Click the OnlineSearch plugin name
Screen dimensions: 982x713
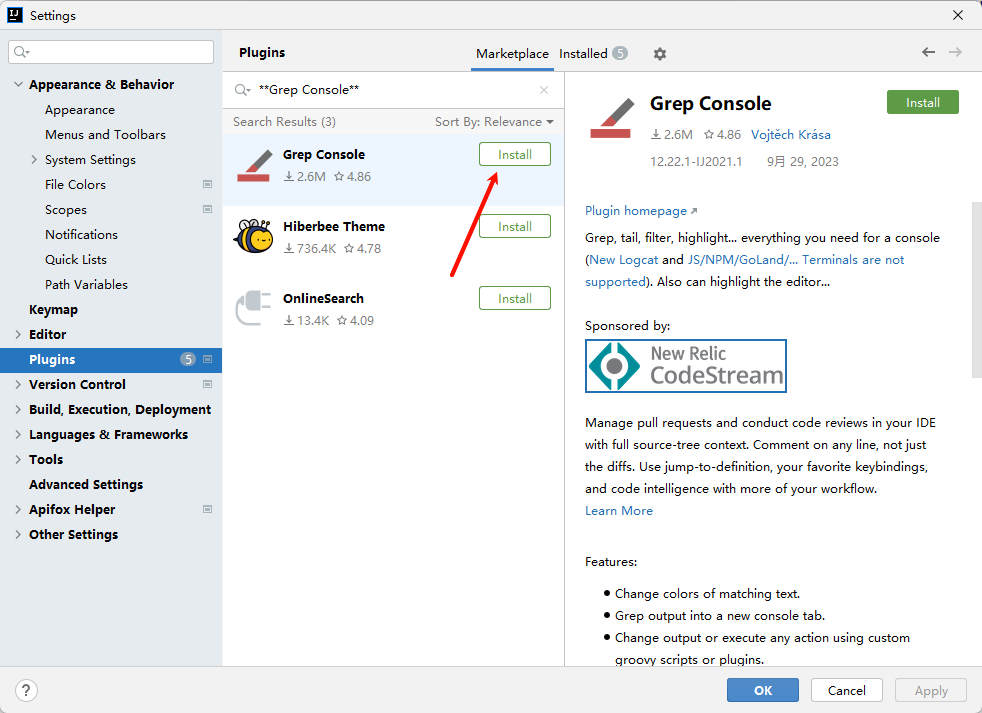point(323,298)
